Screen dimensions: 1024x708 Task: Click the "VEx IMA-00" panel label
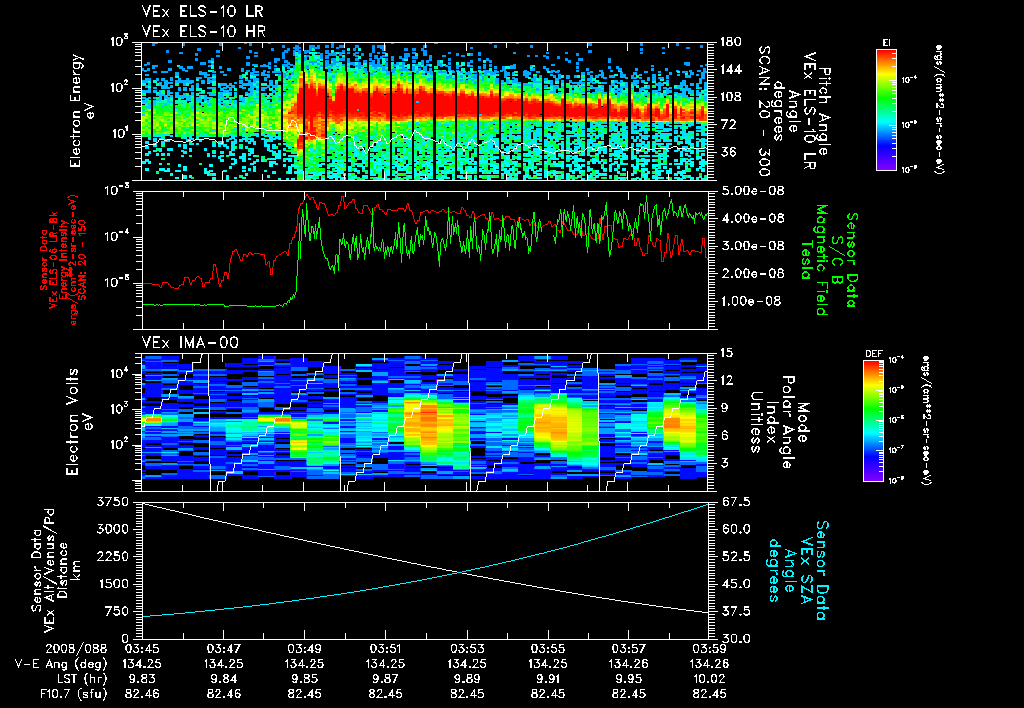coord(190,342)
